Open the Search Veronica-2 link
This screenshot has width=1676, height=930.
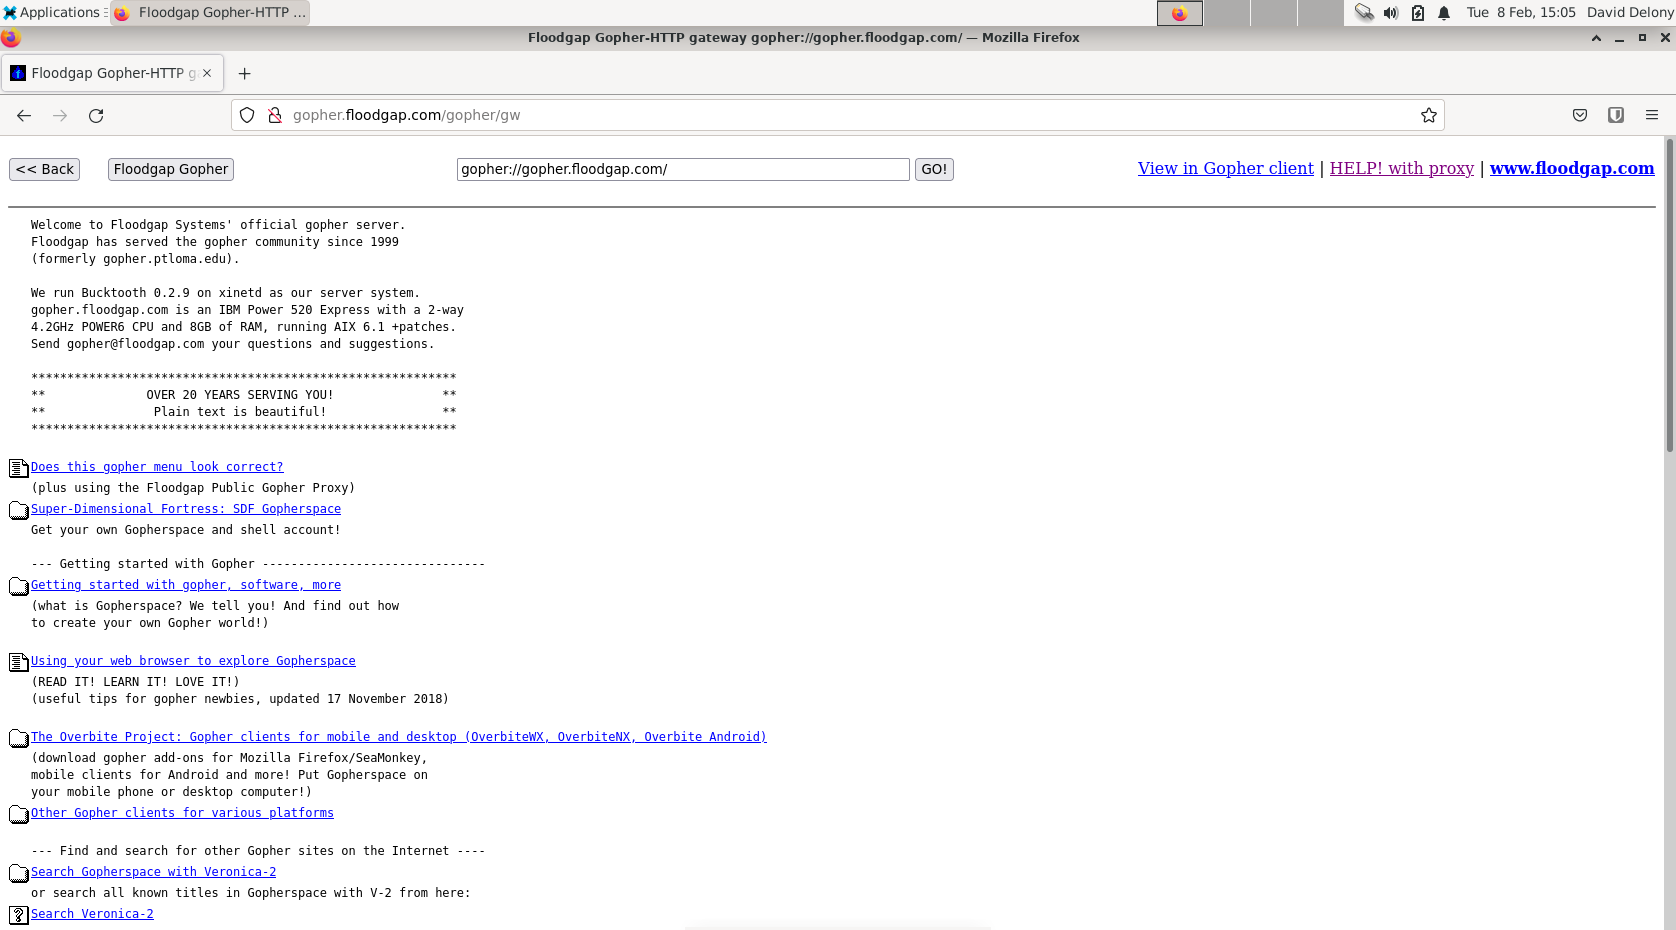tap(92, 913)
